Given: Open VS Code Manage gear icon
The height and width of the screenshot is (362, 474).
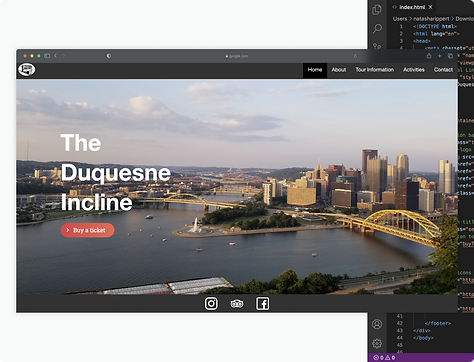Looking at the screenshot, I should click(x=377, y=343).
